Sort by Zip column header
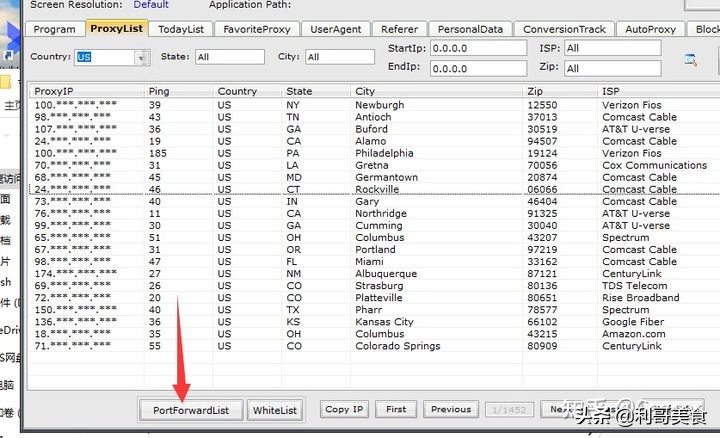This screenshot has height=438, width=720. point(560,91)
